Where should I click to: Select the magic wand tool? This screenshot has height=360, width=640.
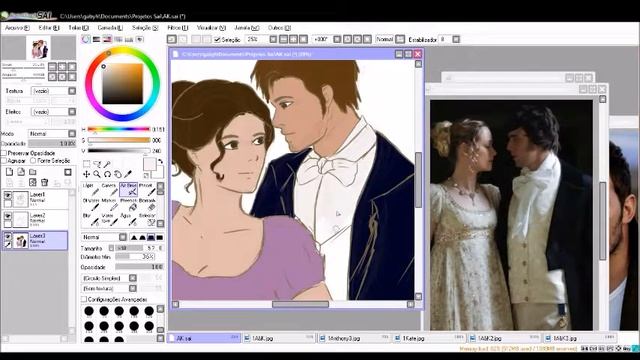[x=107, y=164]
